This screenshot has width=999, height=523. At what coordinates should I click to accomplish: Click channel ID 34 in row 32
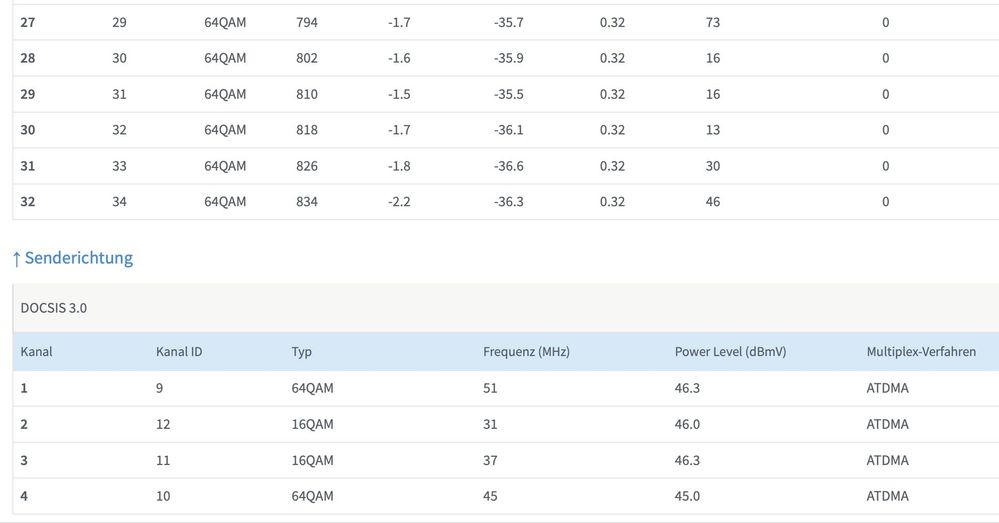pyautogui.click(x=119, y=202)
